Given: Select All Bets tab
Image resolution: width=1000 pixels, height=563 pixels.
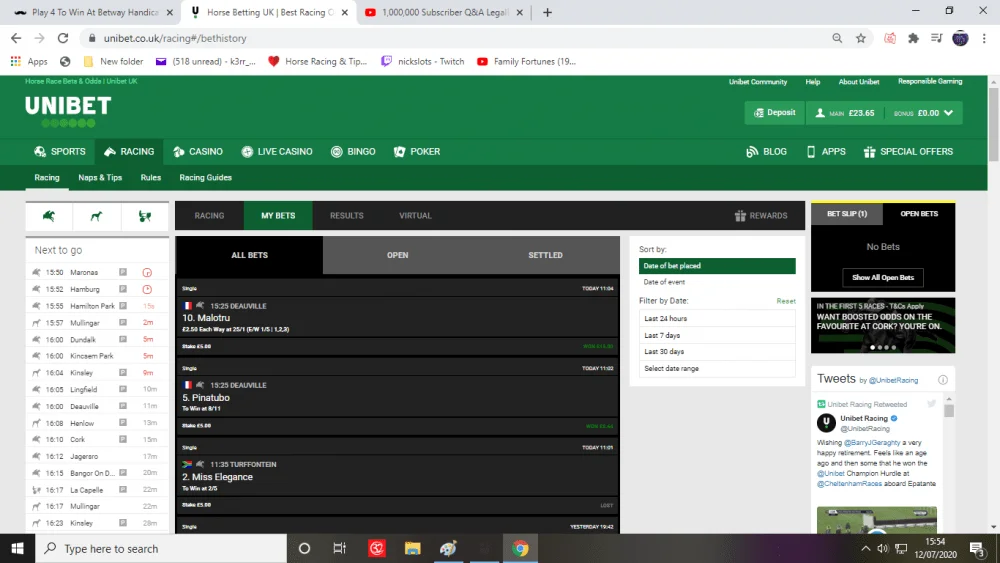Looking at the screenshot, I should [249, 255].
